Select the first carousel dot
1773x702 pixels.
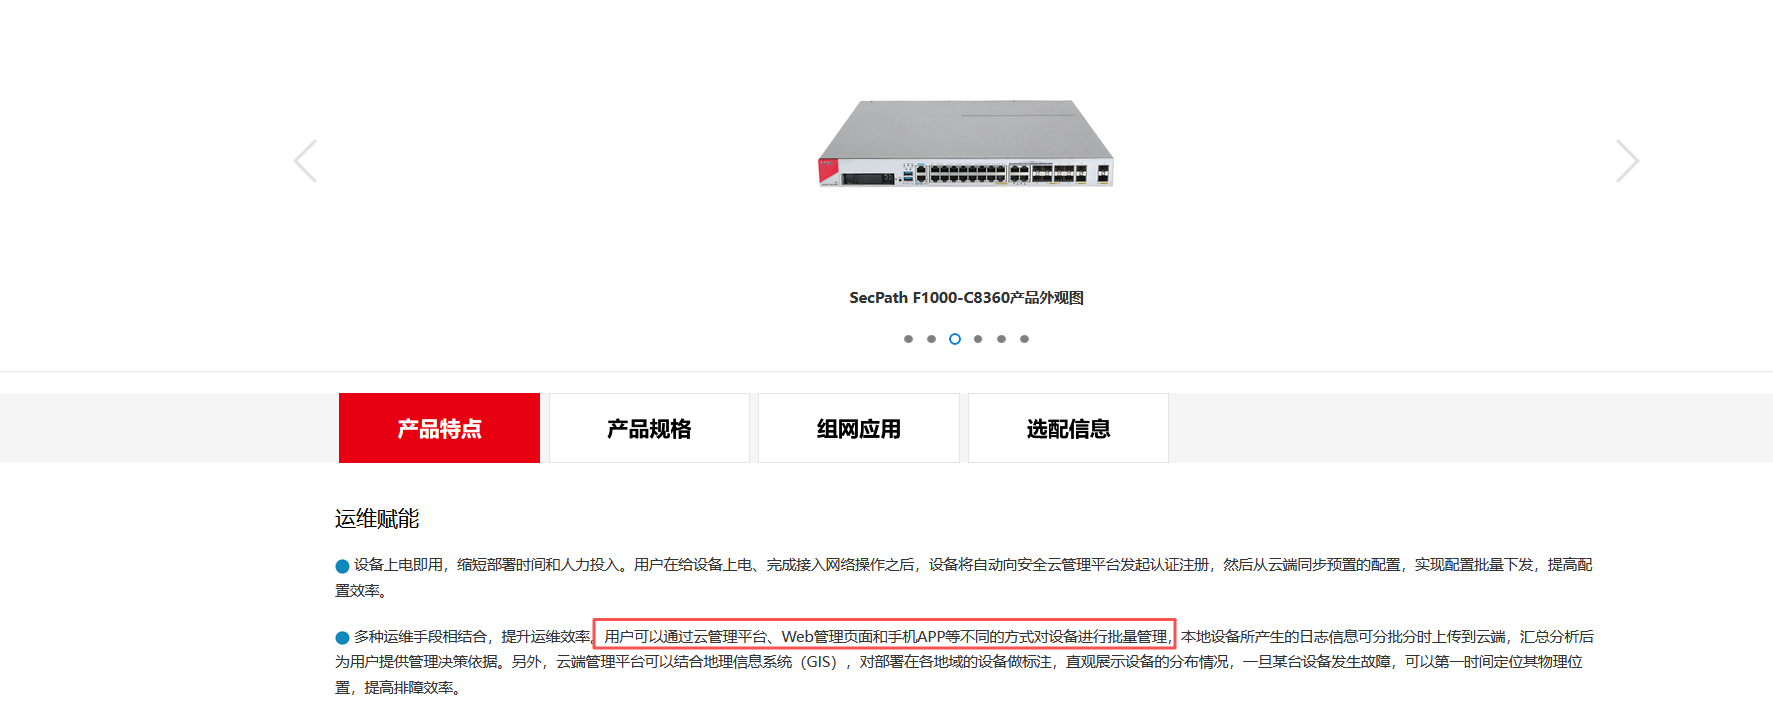pos(908,339)
